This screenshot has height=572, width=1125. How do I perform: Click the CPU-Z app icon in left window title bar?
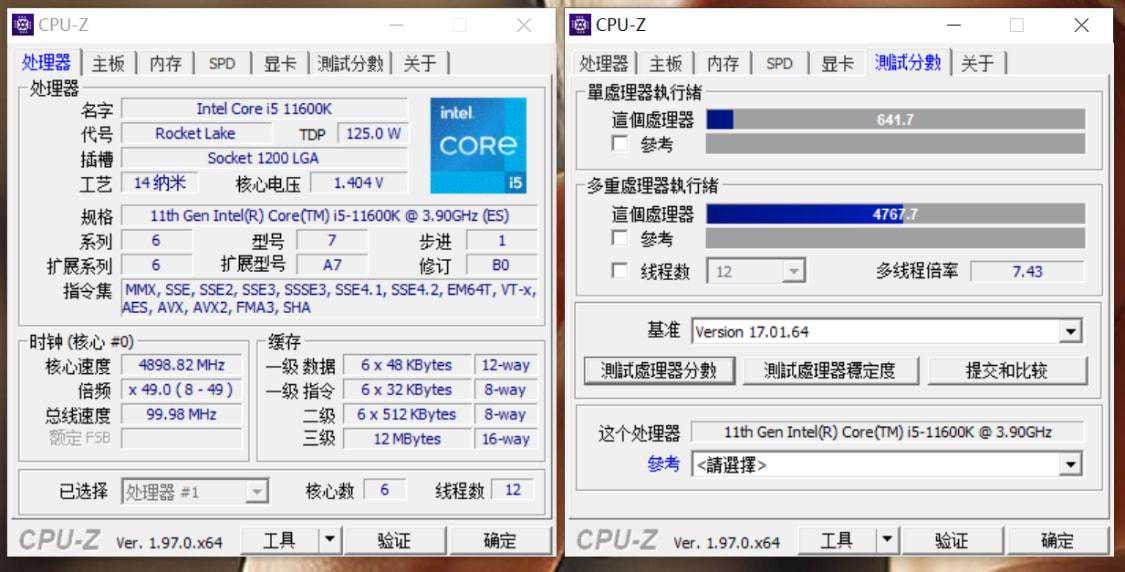[x=22, y=25]
